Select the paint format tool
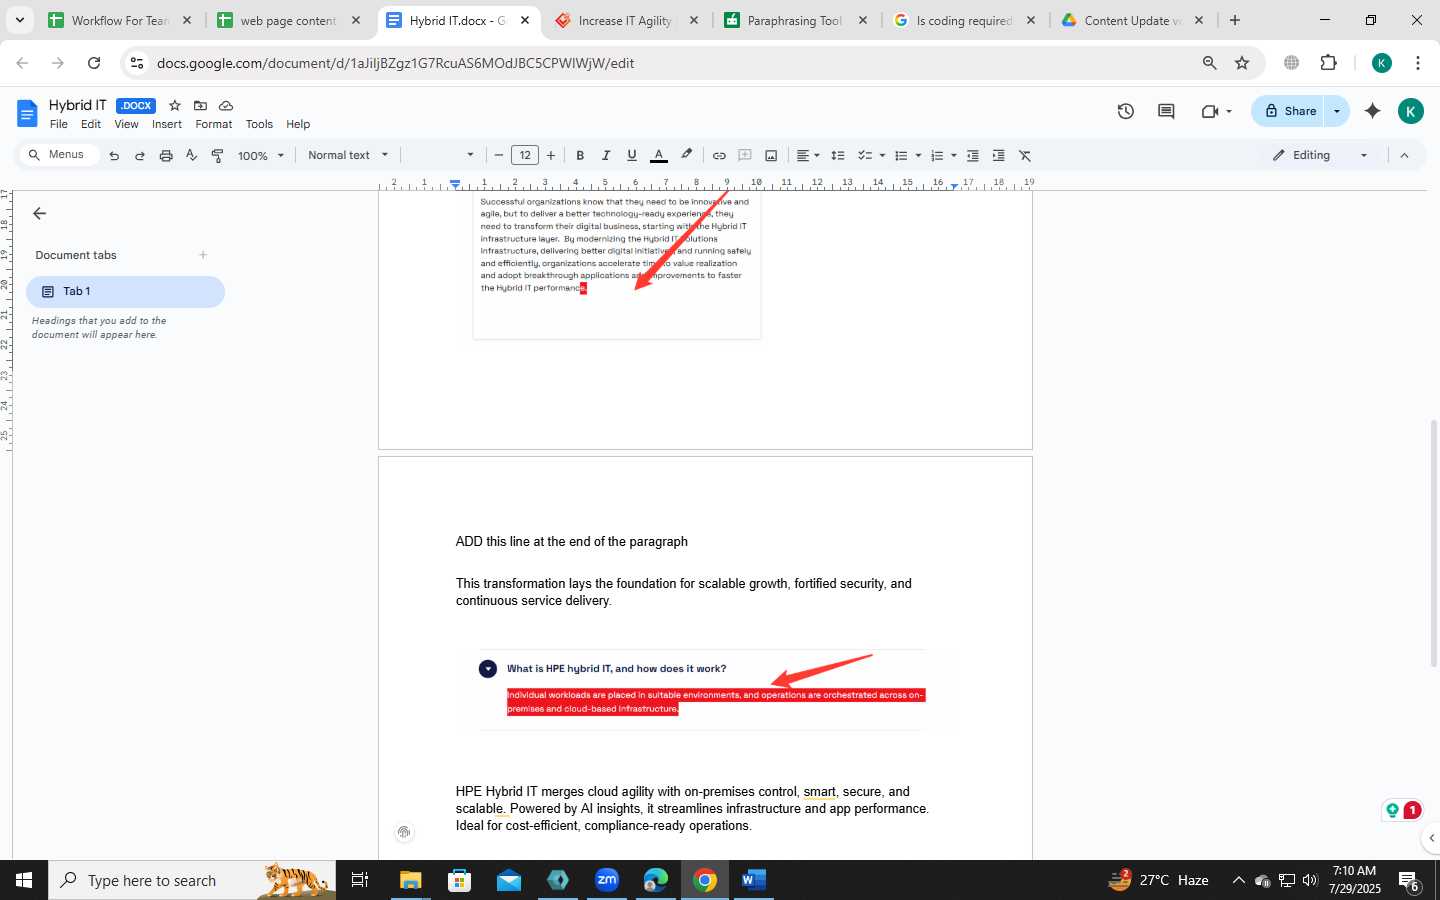Viewport: 1440px width, 900px height. click(217, 155)
